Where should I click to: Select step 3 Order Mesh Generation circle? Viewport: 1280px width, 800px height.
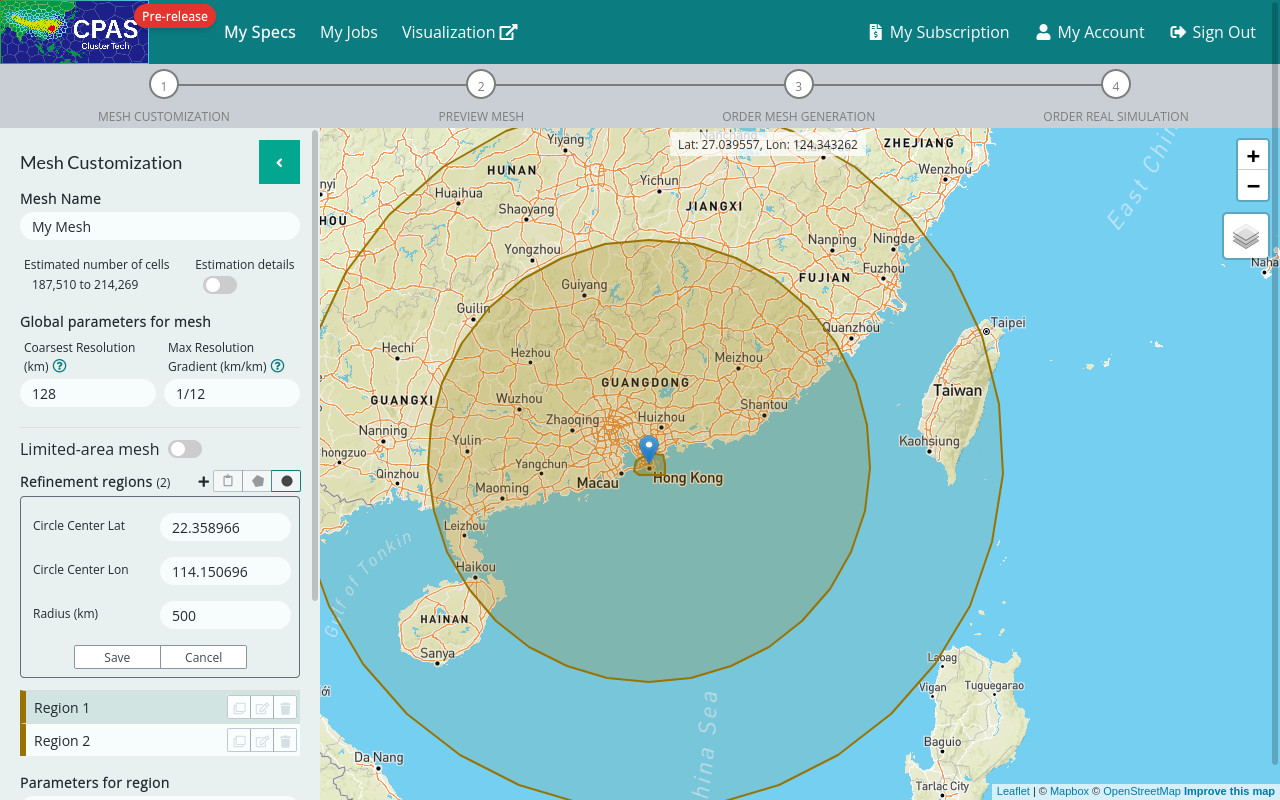coord(798,85)
